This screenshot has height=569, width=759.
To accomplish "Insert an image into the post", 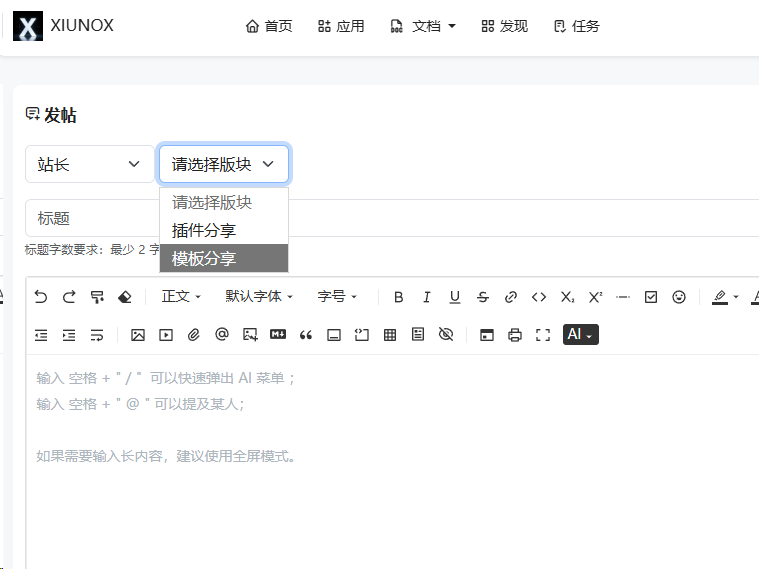I will pyautogui.click(x=138, y=335).
